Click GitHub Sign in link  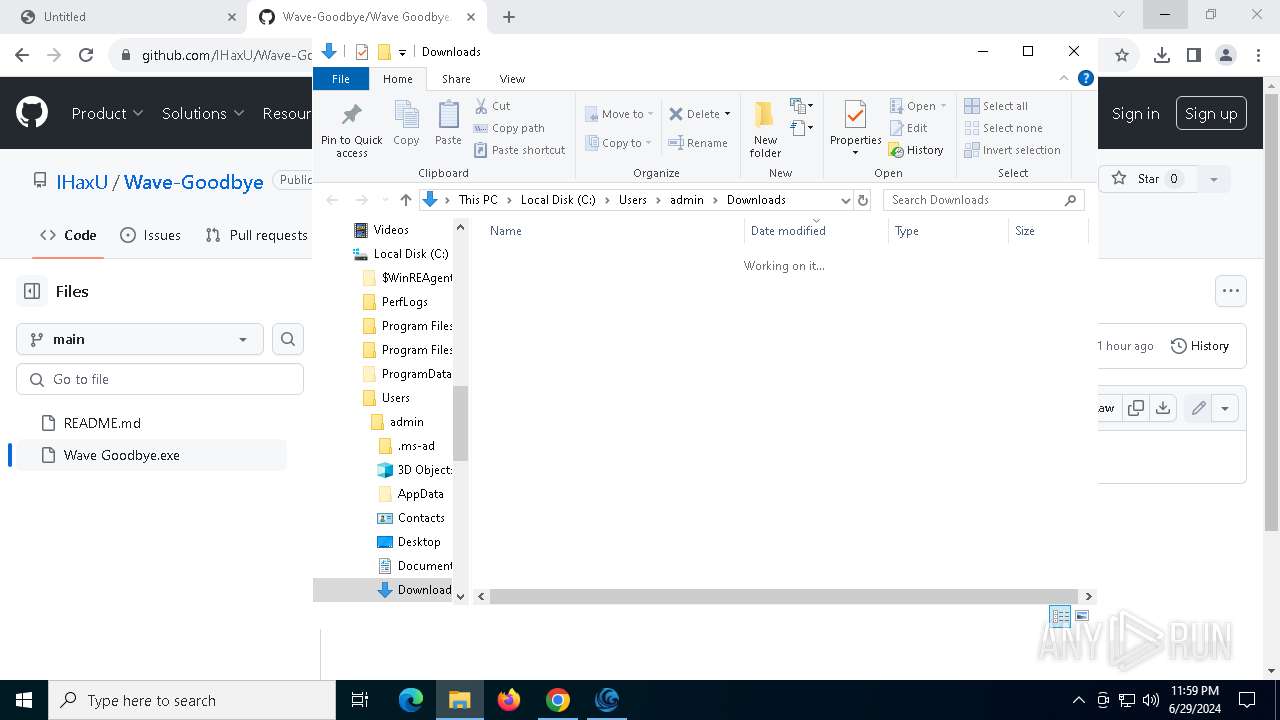click(x=1135, y=114)
